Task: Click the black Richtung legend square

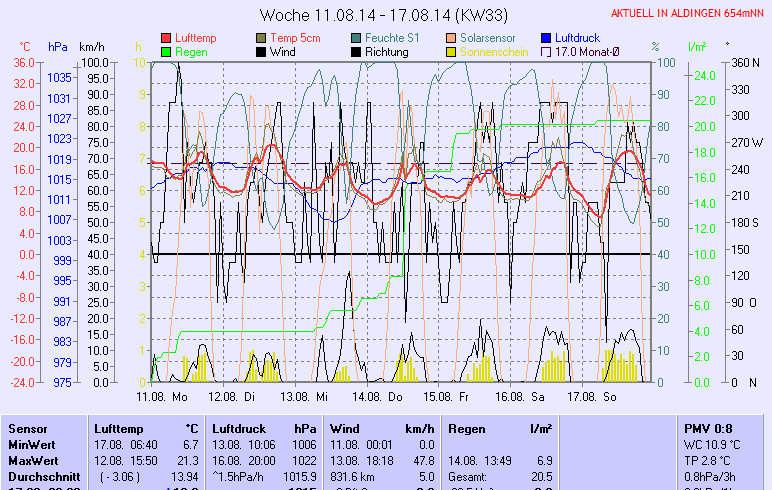Action: click(357, 52)
